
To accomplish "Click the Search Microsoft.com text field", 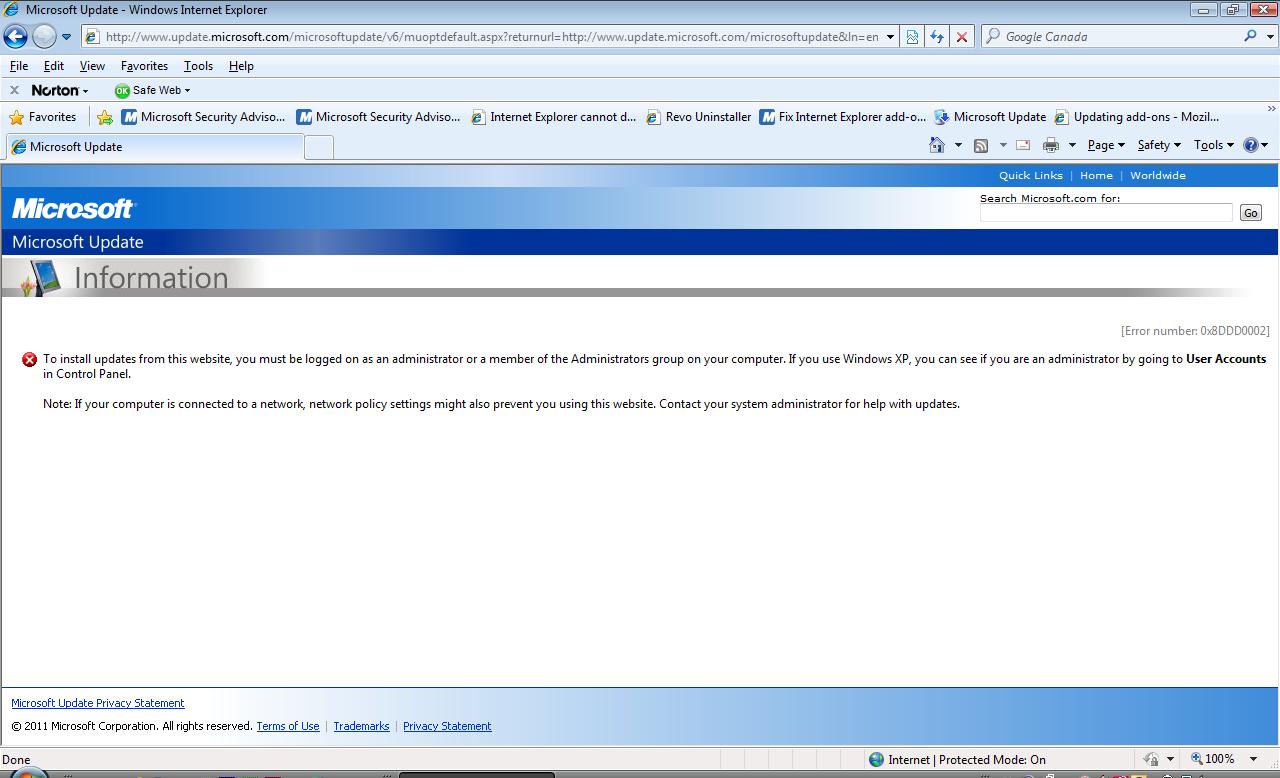I will pyautogui.click(x=1106, y=213).
